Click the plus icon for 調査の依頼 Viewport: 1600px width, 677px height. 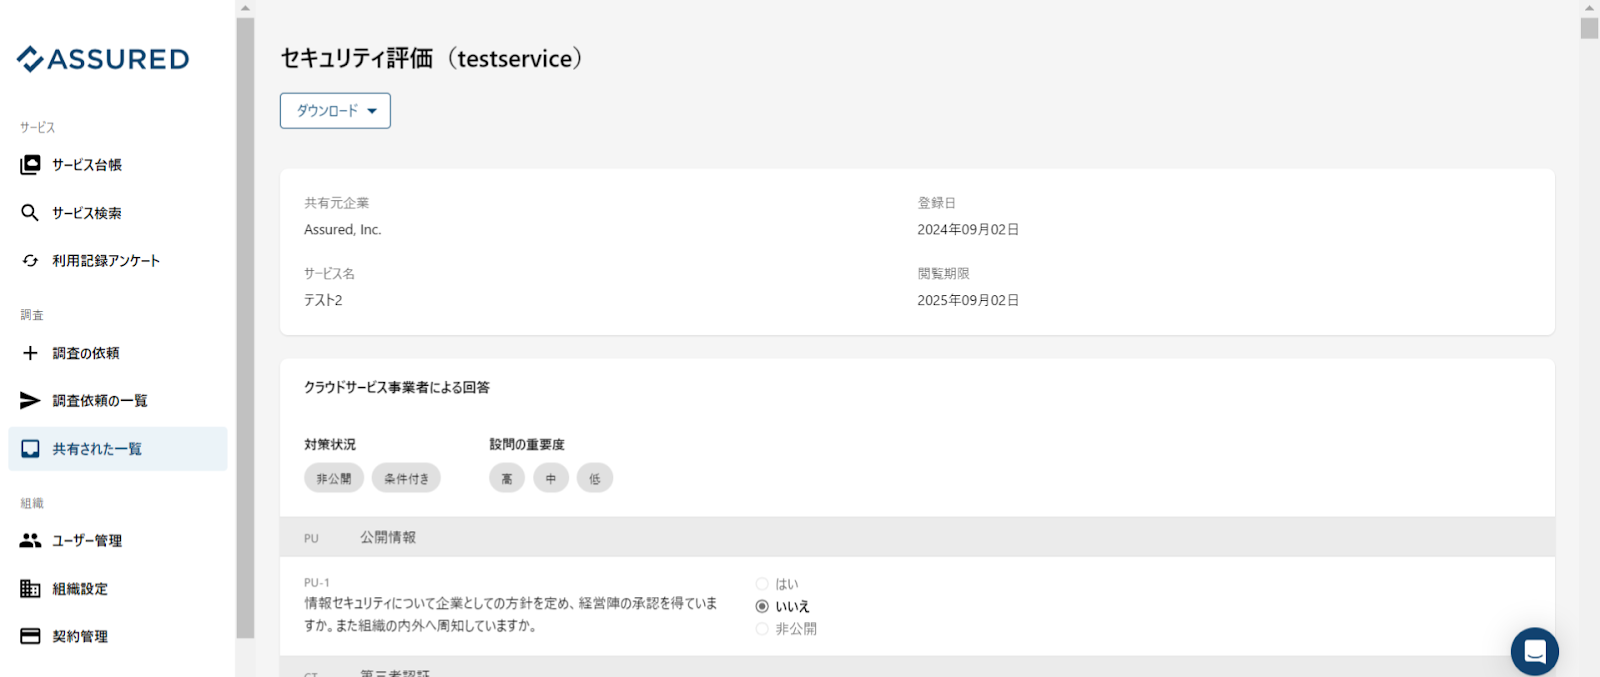click(x=30, y=353)
